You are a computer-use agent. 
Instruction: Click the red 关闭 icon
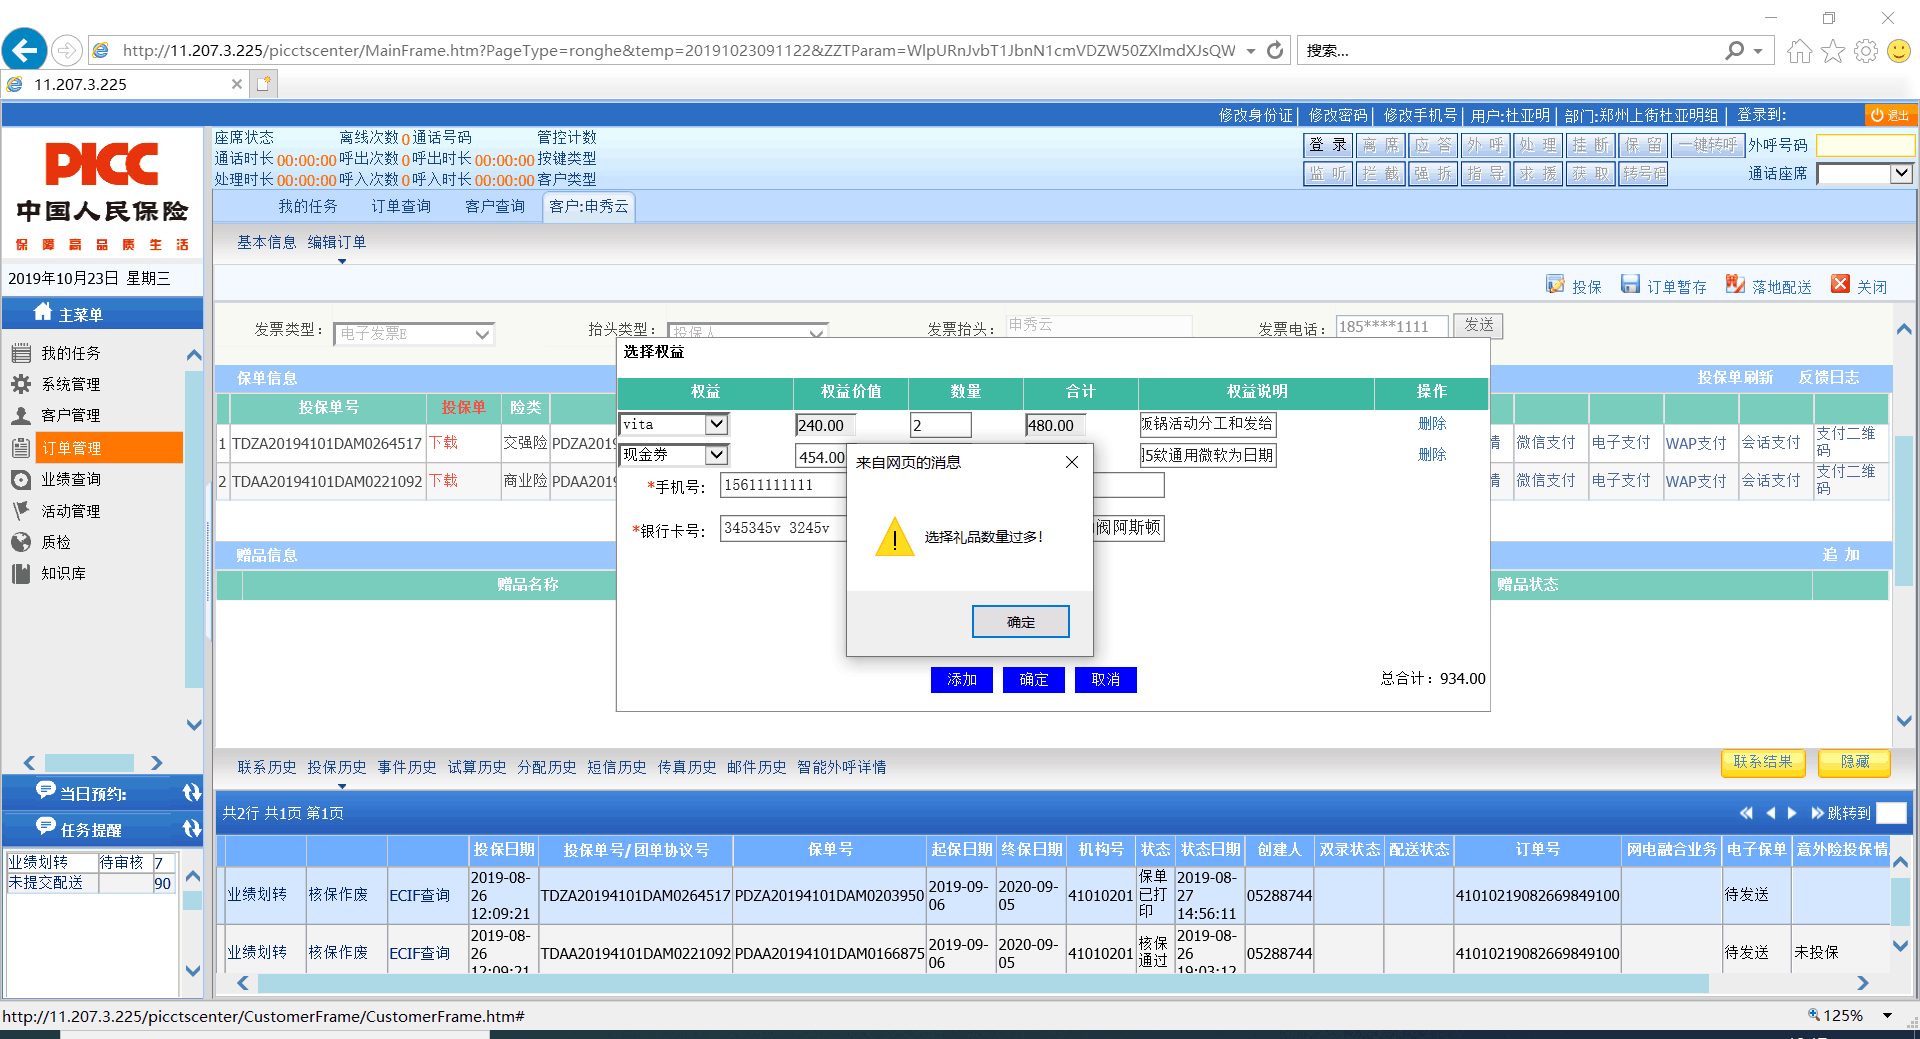1840,285
